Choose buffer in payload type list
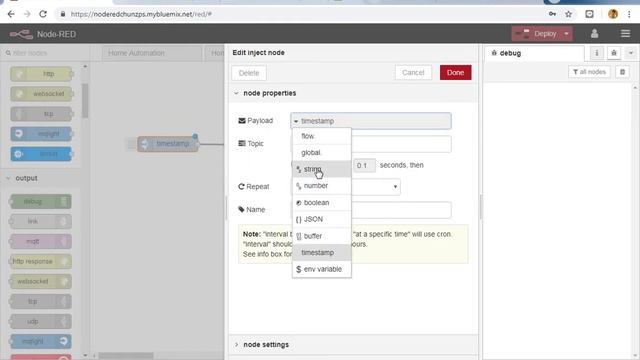Viewport: 640px width, 360px height. coord(322,236)
